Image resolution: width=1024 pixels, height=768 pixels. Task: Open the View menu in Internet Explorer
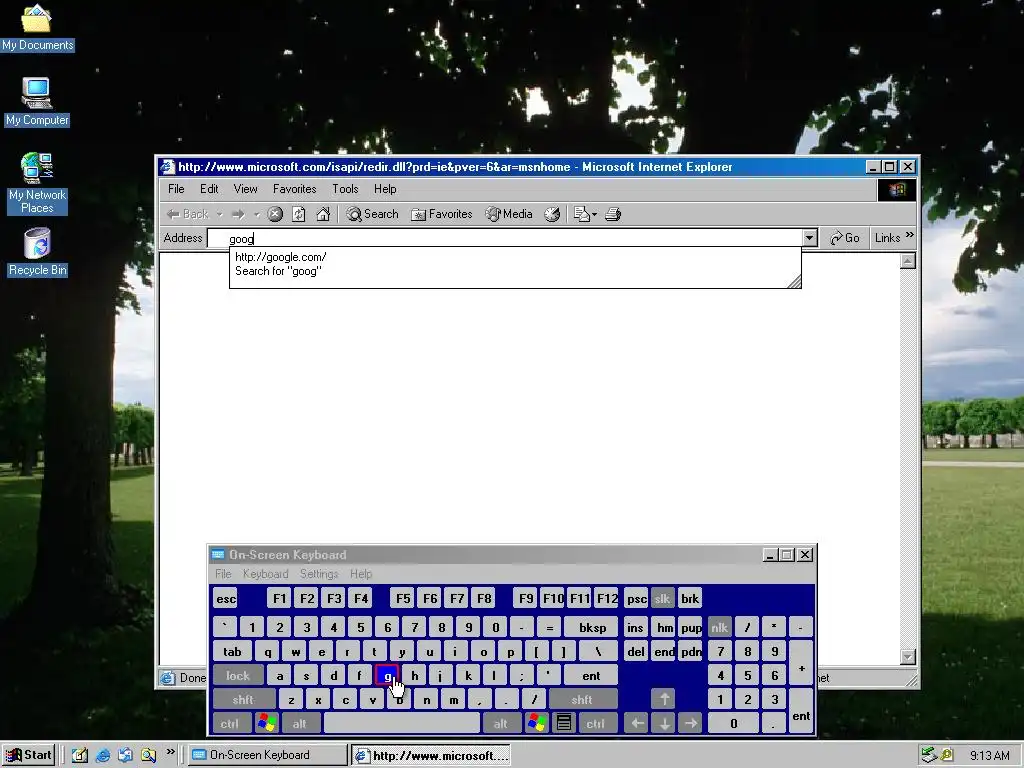246,189
